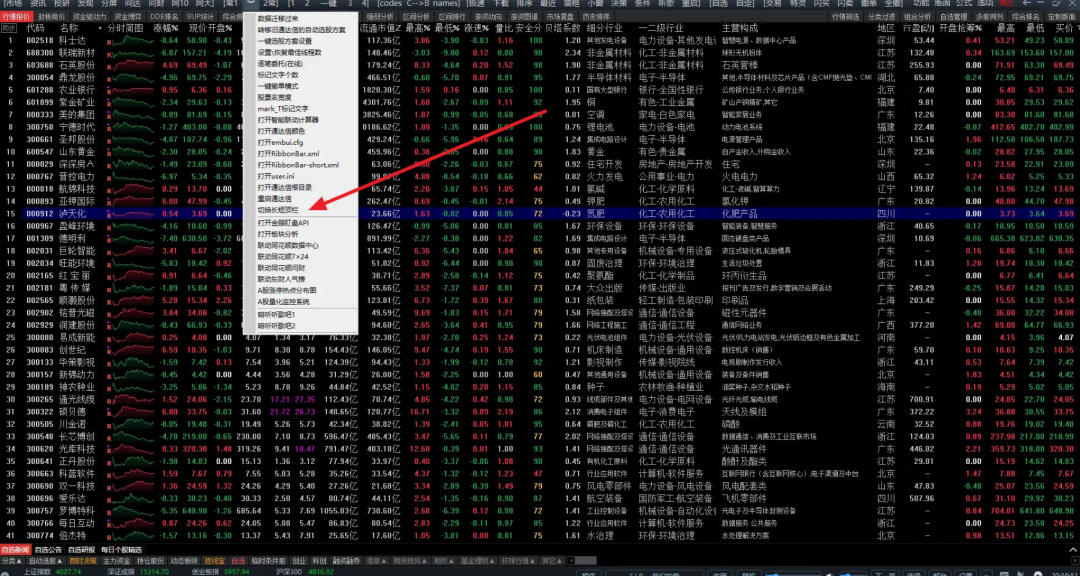Open the sparkline chart for 宁德时代

[133, 127]
